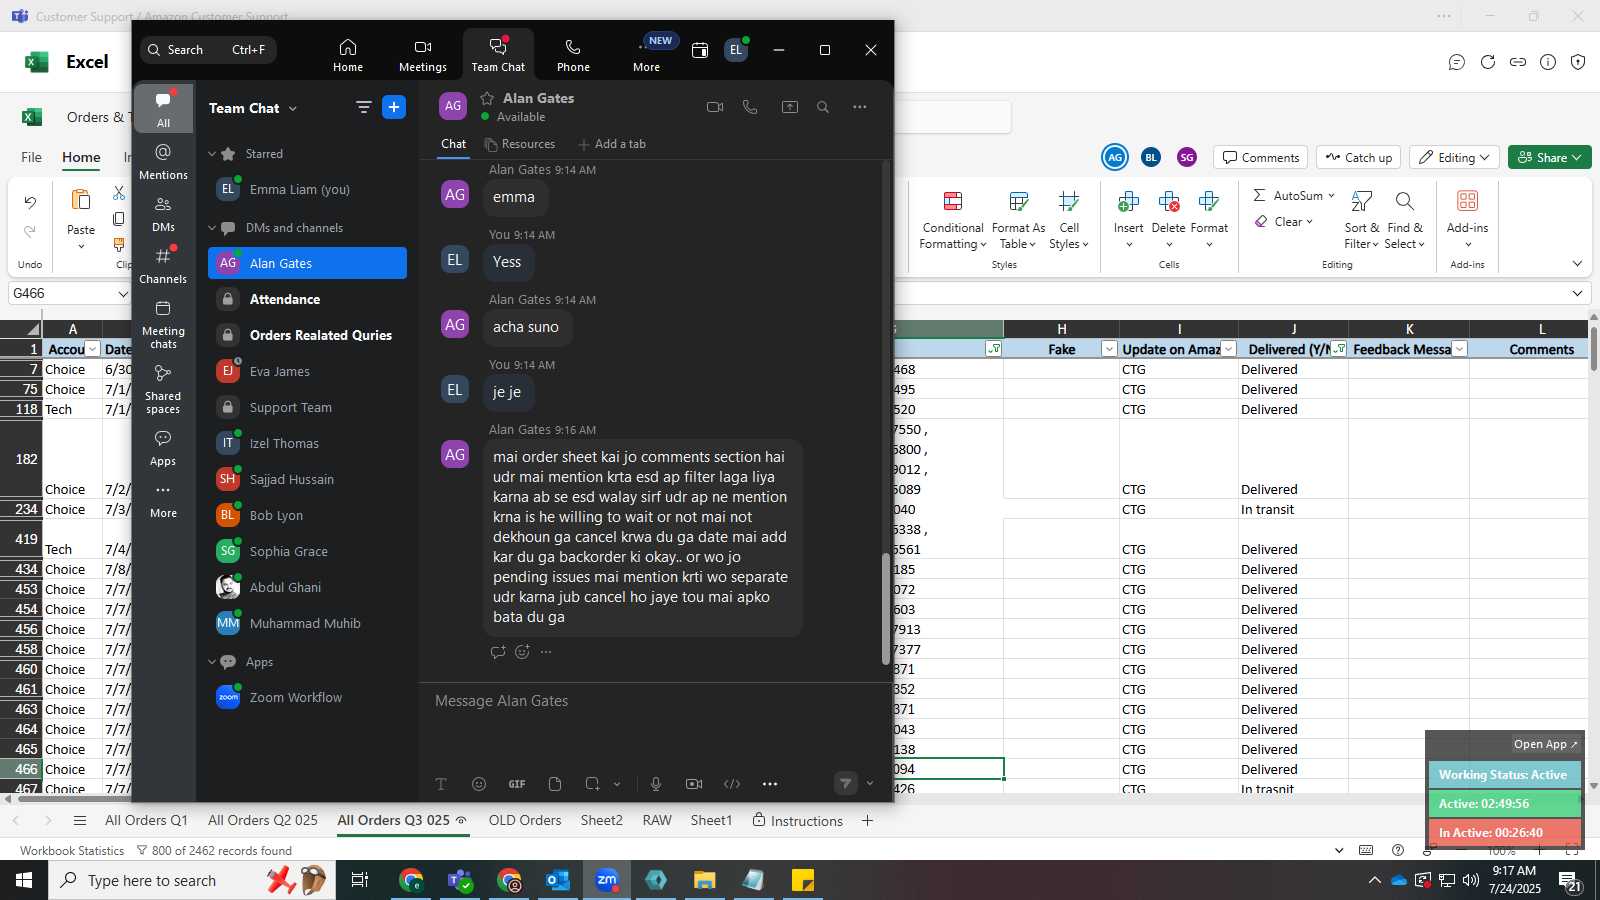Open the Team Chat filter icon

(x=364, y=107)
